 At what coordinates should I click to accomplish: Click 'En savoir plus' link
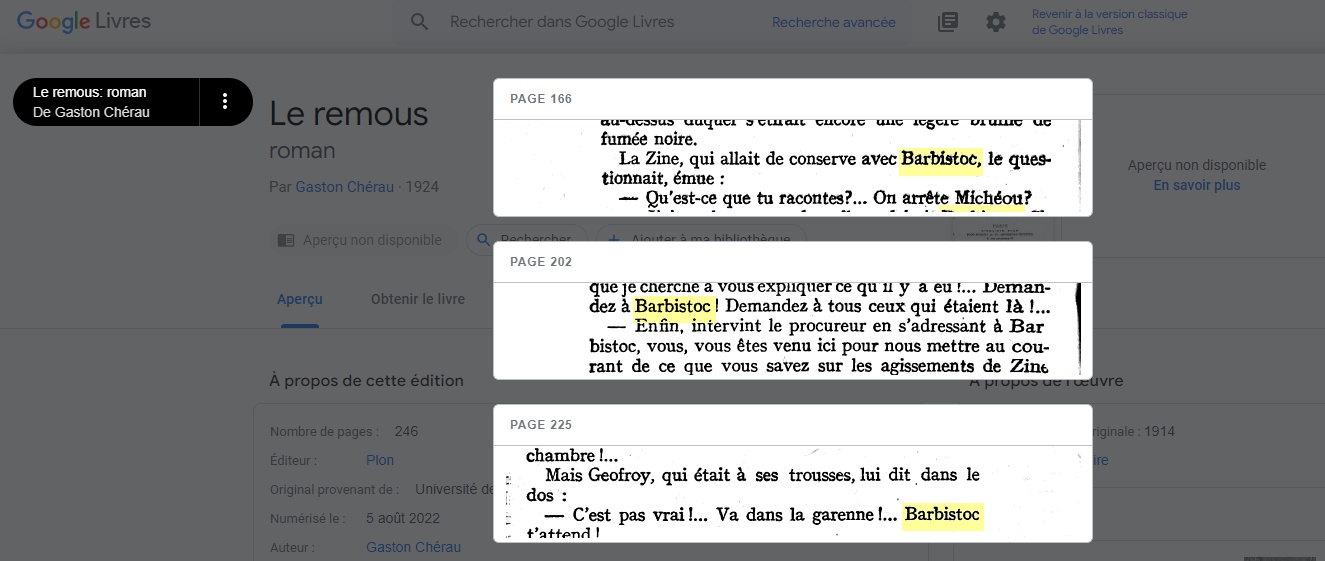click(1196, 186)
